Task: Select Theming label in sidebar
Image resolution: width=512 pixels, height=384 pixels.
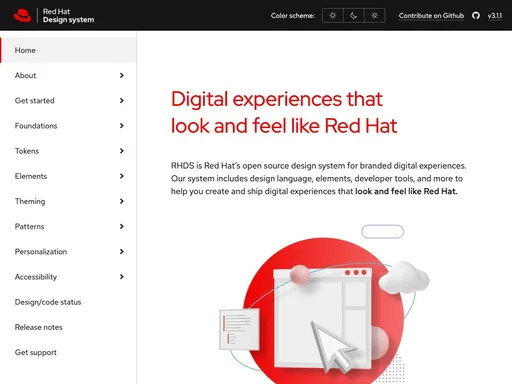Action: point(30,201)
